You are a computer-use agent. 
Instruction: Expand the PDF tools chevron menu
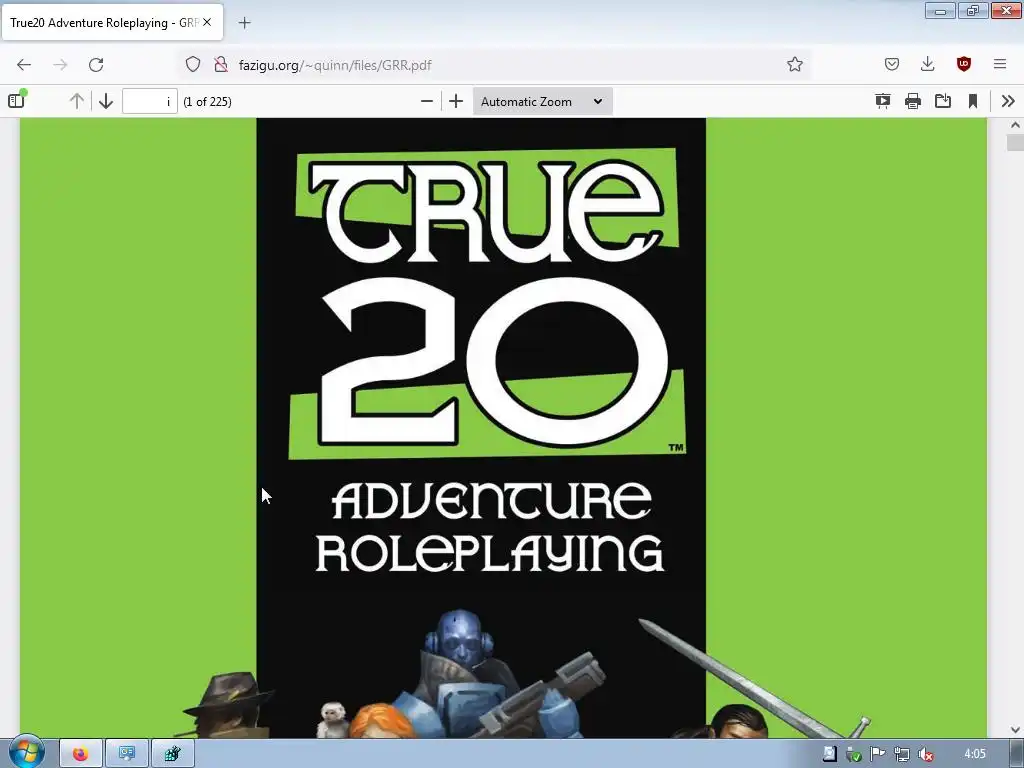pyautogui.click(x=1008, y=101)
